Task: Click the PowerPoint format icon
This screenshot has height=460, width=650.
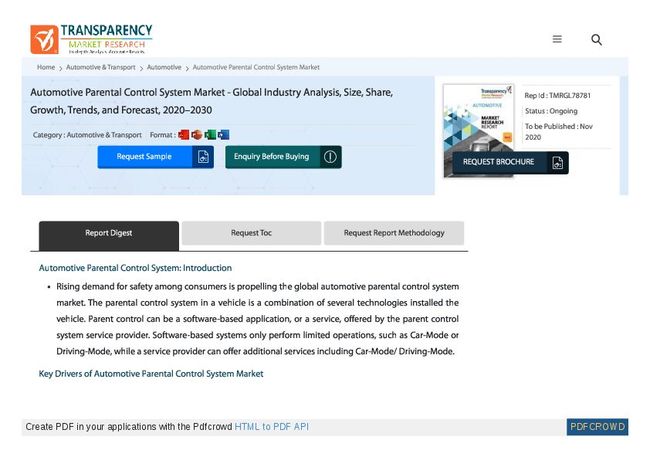Action: pos(196,135)
